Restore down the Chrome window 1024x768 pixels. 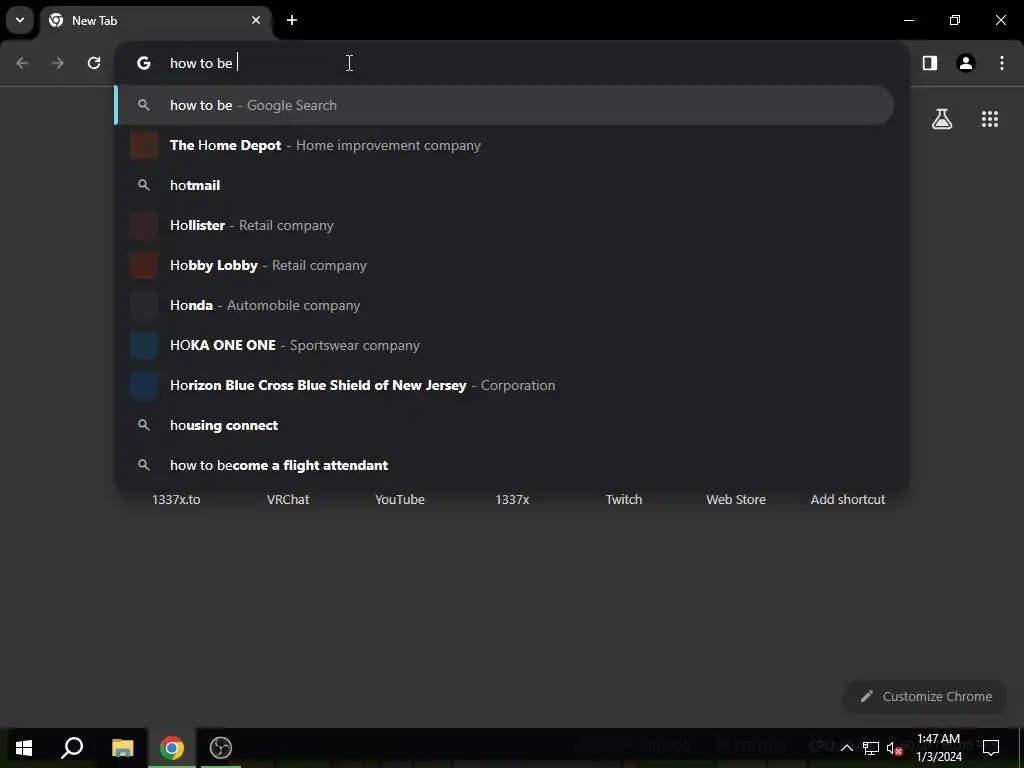click(x=955, y=20)
